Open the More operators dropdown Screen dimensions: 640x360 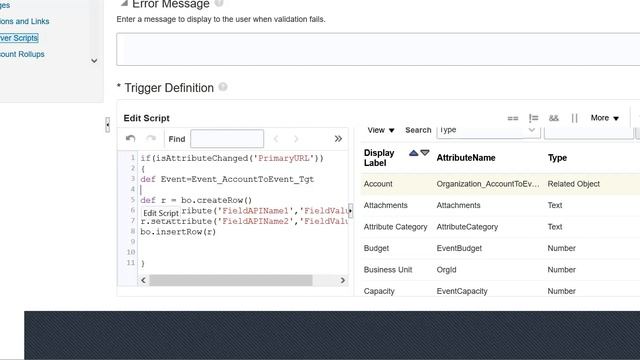tap(604, 118)
